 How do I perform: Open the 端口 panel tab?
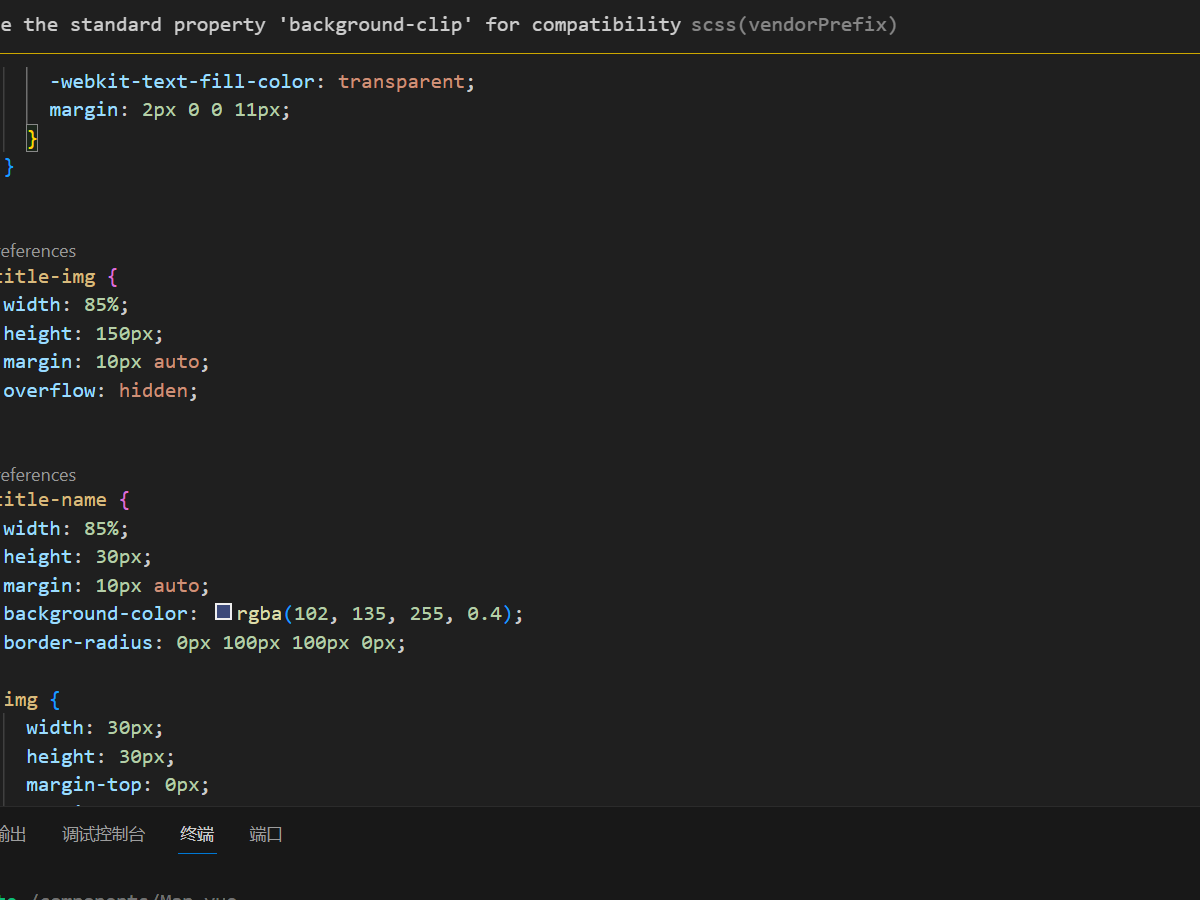pos(266,834)
